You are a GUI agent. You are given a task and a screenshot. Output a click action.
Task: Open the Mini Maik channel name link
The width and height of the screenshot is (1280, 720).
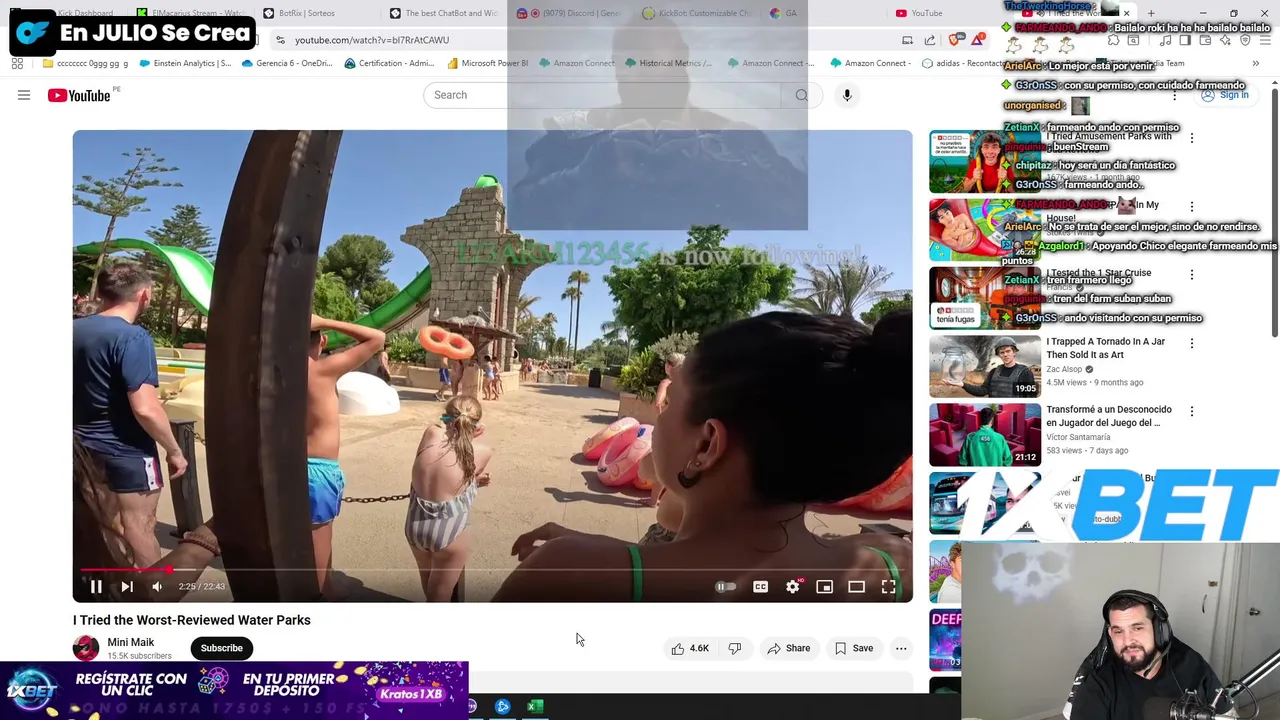tap(131, 642)
